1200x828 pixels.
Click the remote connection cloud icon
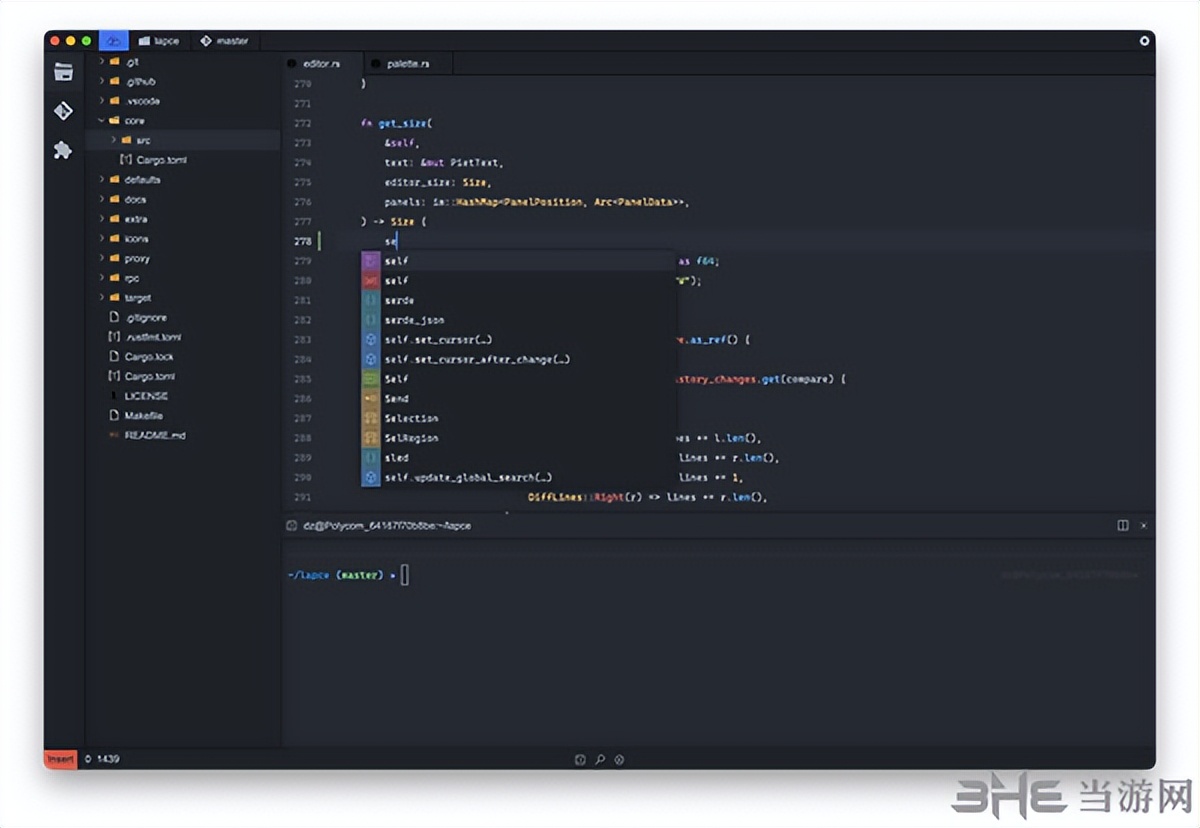point(114,41)
